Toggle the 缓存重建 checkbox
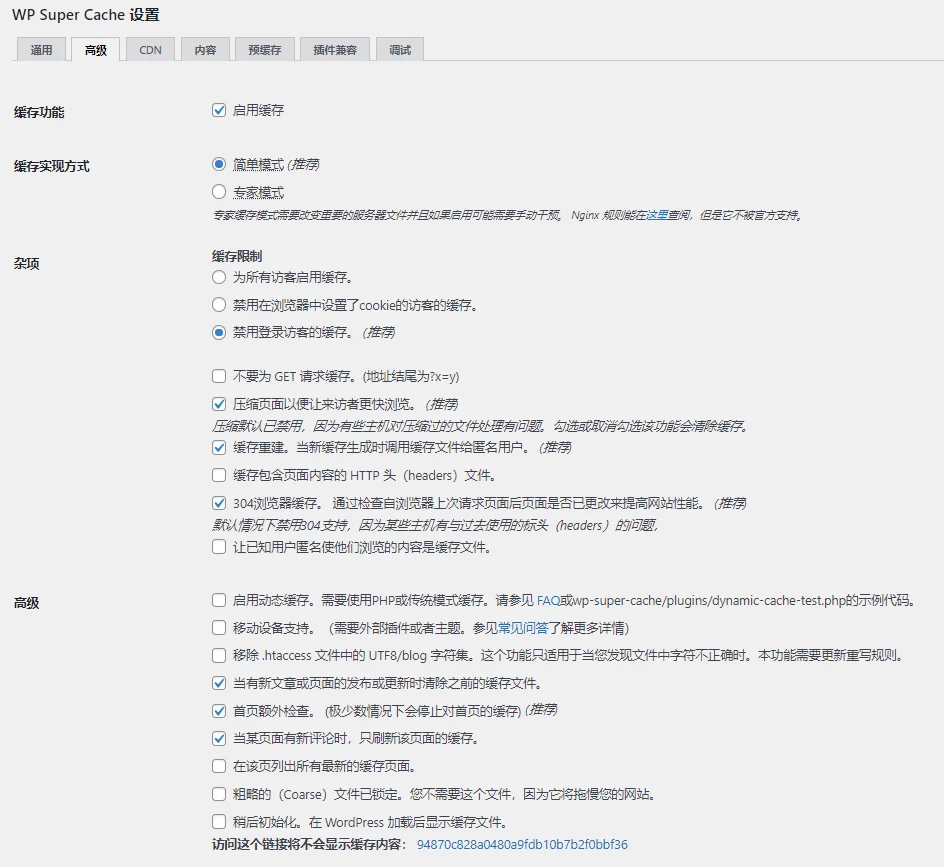Image resolution: width=944 pixels, height=867 pixels. [x=219, y=447]
